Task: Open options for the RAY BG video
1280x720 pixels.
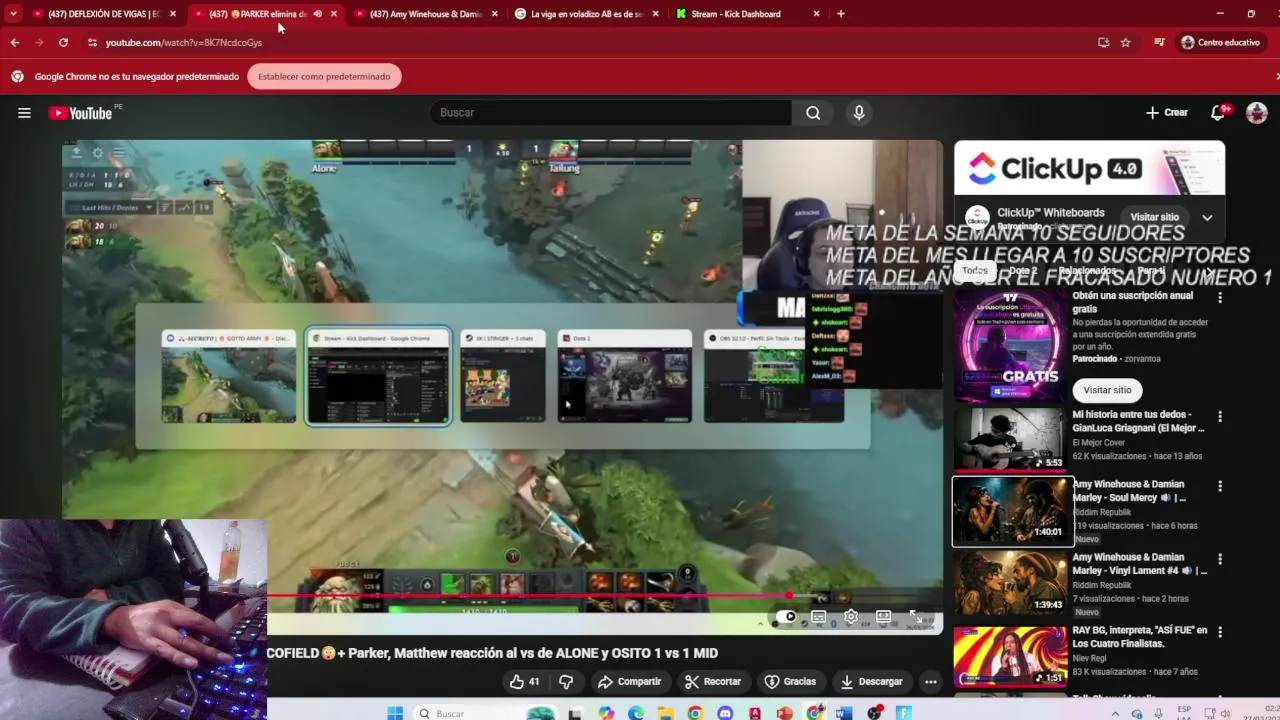Action: coord(1219,632)
